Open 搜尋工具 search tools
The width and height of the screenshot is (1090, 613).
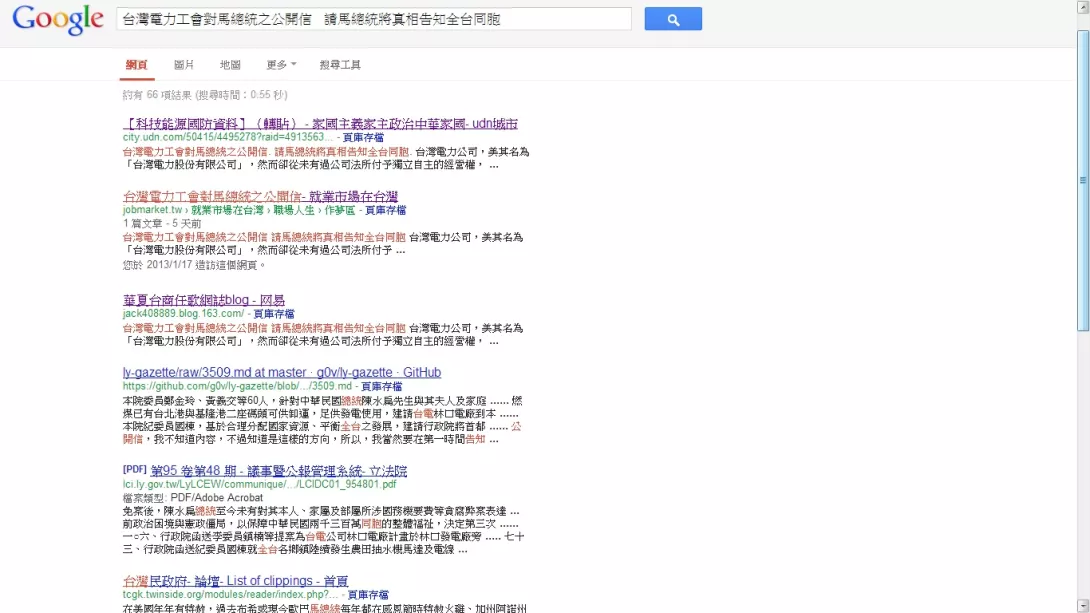(340, 65)
